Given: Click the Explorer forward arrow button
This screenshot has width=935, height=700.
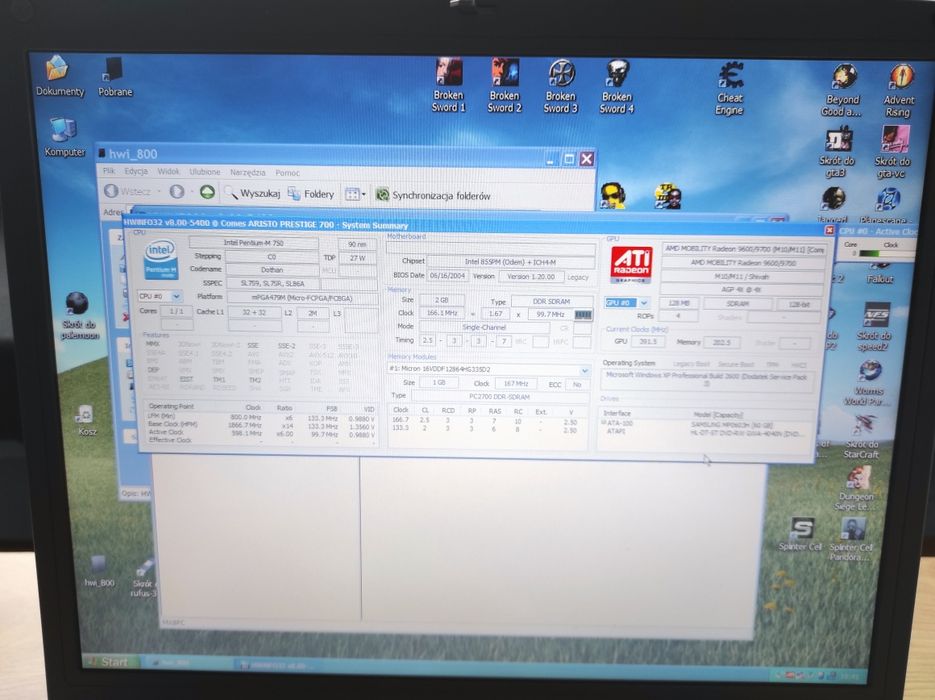Looking at the screenshot, I should pos(177,191).
